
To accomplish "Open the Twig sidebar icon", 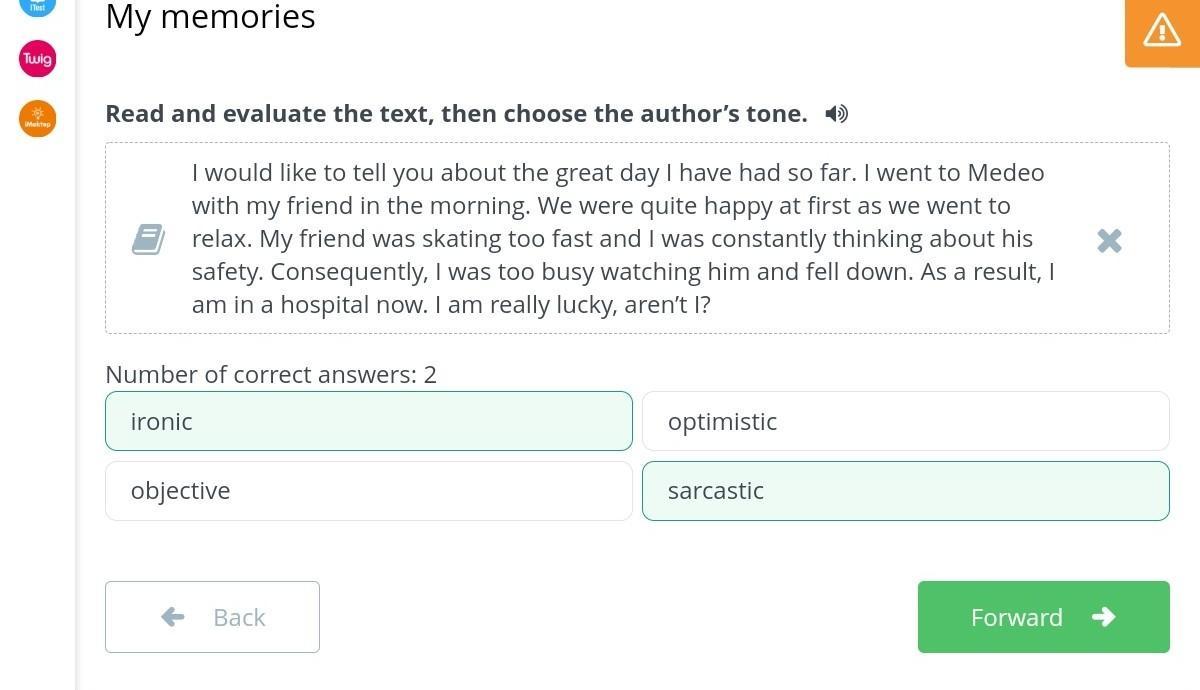I will click(38, 59).
